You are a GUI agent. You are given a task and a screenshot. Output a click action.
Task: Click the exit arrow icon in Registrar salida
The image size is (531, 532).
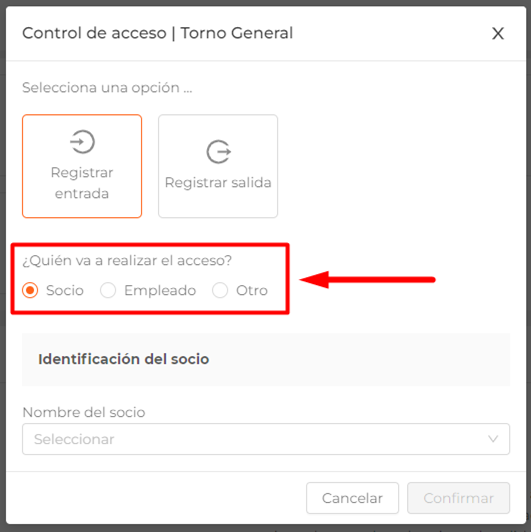pyautogui.click(x=219, y=152)
